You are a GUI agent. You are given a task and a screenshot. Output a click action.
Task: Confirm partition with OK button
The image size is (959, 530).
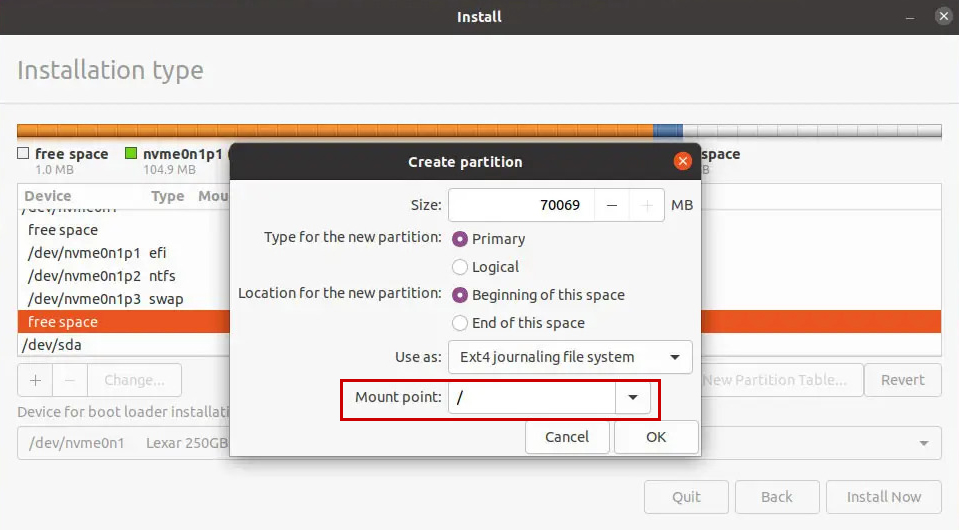(655, 437)
